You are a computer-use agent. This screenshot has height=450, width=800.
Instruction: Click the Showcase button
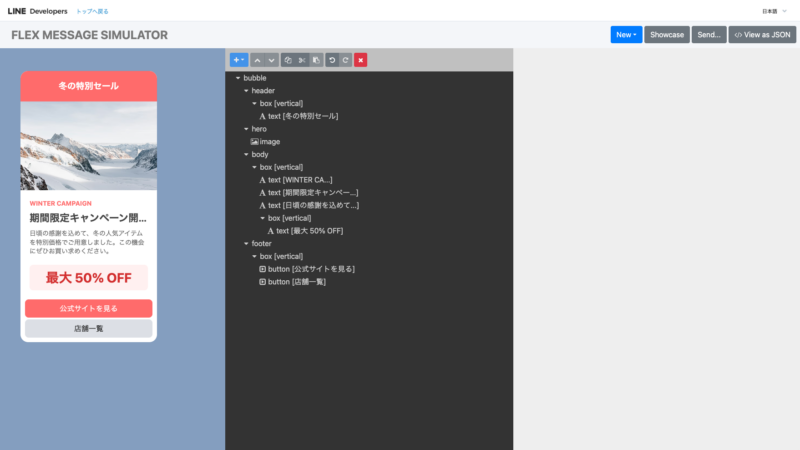click(x=667, y=35)
